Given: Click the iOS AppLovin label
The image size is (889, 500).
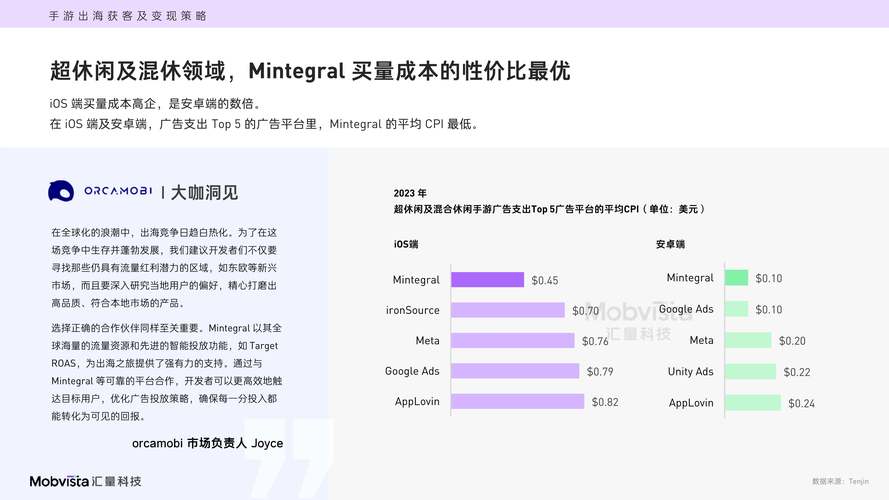Looking at the screenshot, I should [417, 401].
